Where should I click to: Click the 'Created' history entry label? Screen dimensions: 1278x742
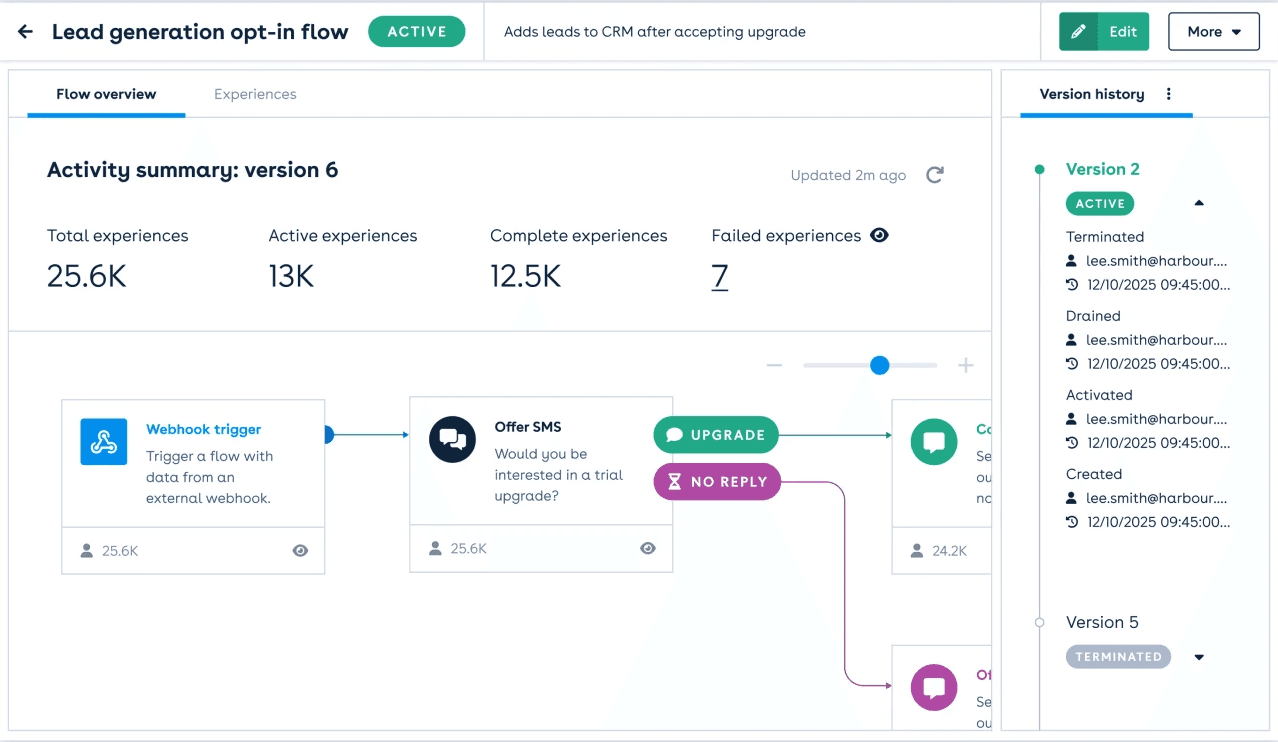1094,474
